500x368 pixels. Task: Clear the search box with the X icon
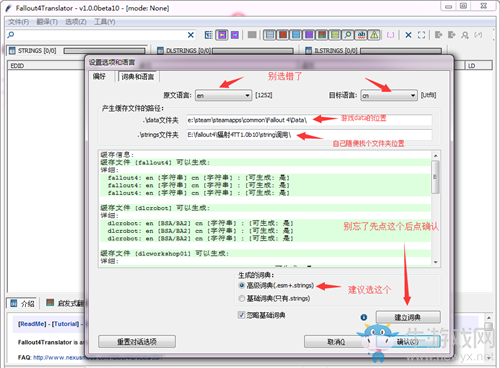point(191,35)
